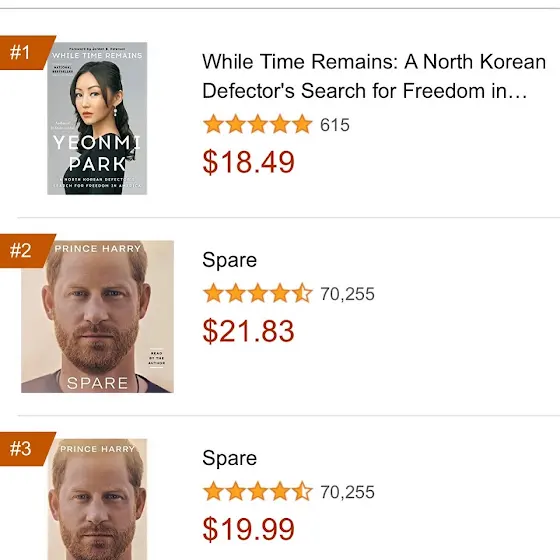The image size is (560, 560).
Task: Open the While Time Remains book cover
Action: pos(97,118)
